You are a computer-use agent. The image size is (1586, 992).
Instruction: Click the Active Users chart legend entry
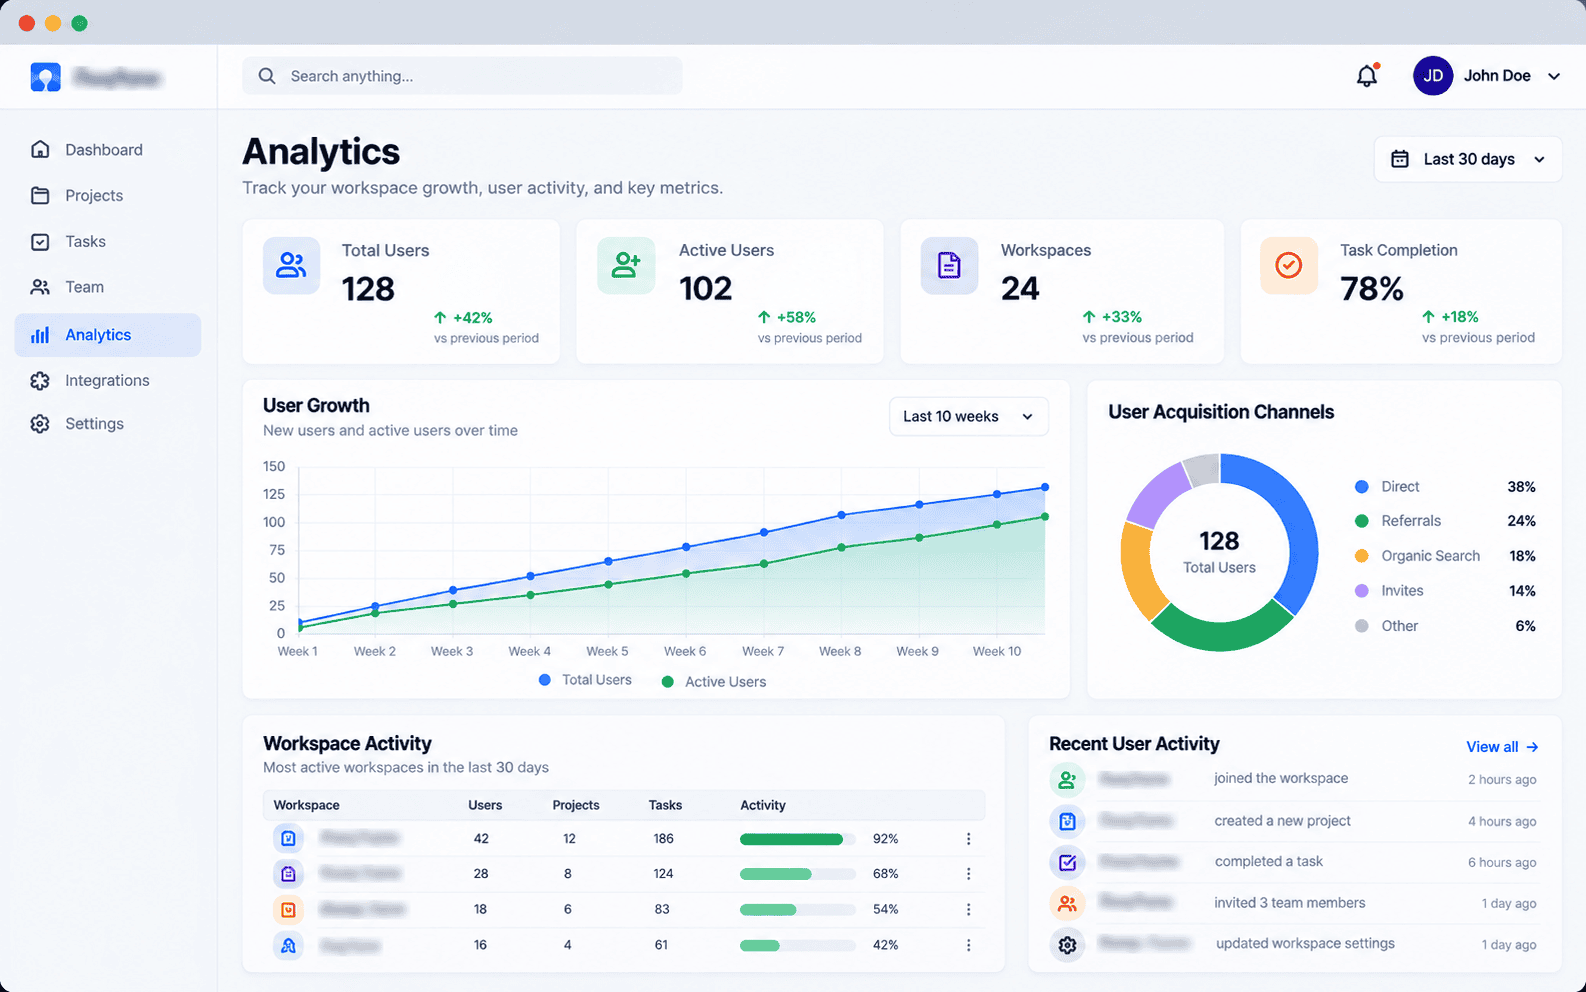click(714, 682)
